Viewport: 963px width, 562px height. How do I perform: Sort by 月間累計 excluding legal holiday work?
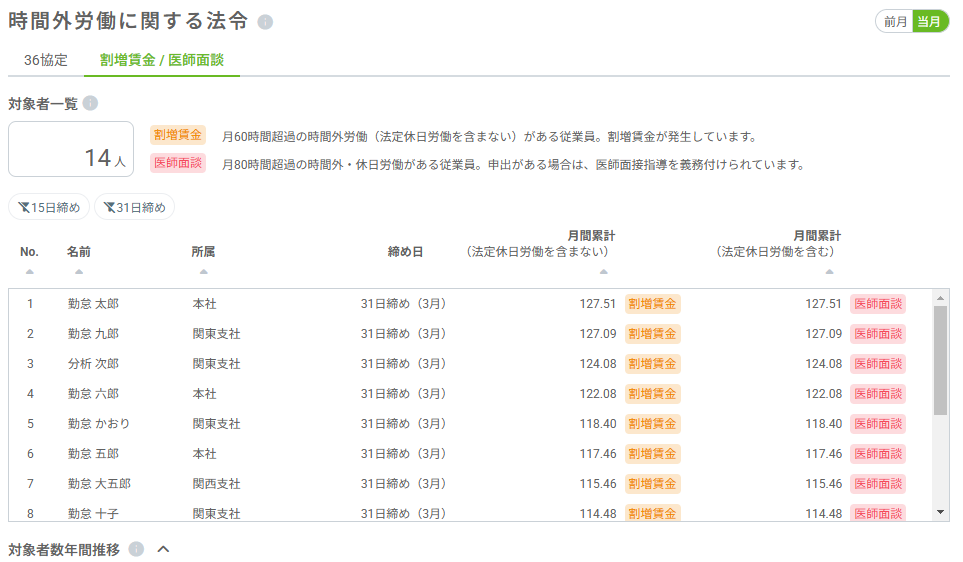coord(604,271)
